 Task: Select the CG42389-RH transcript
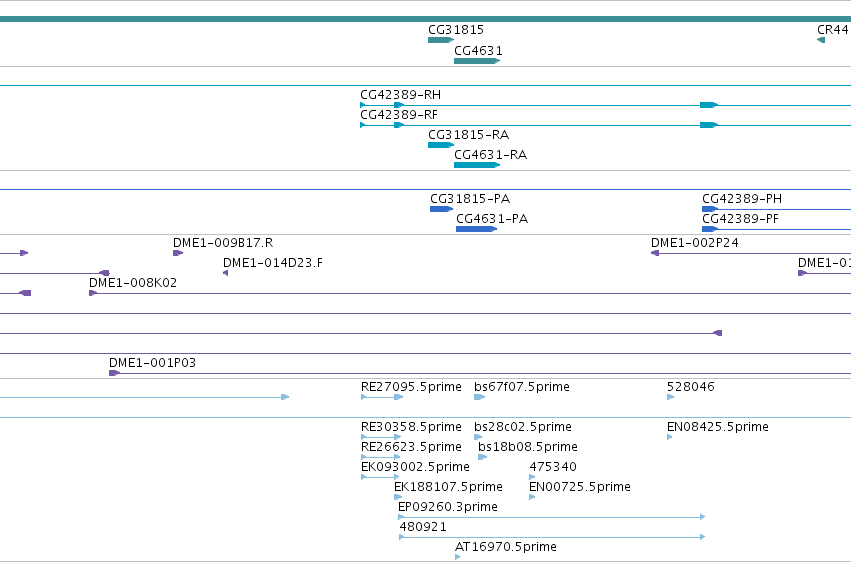click(605, 105)
